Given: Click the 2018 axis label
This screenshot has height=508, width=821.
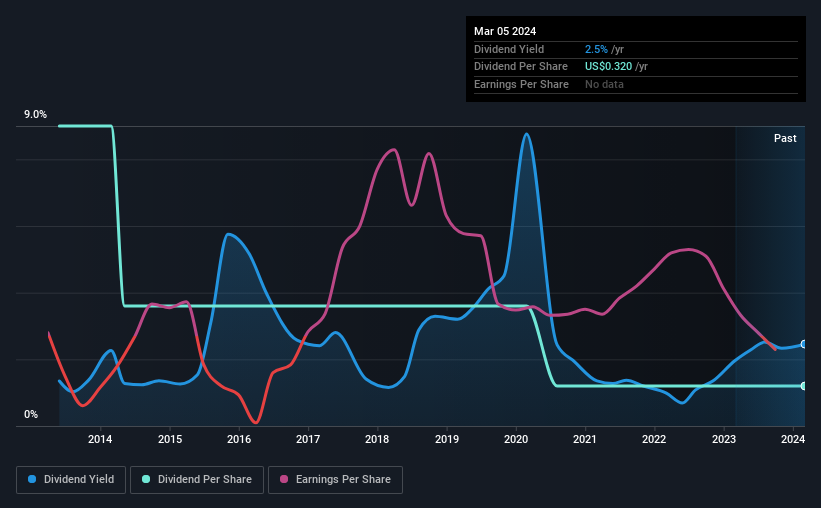Looking at the screenshot, I should coord(377,439).
